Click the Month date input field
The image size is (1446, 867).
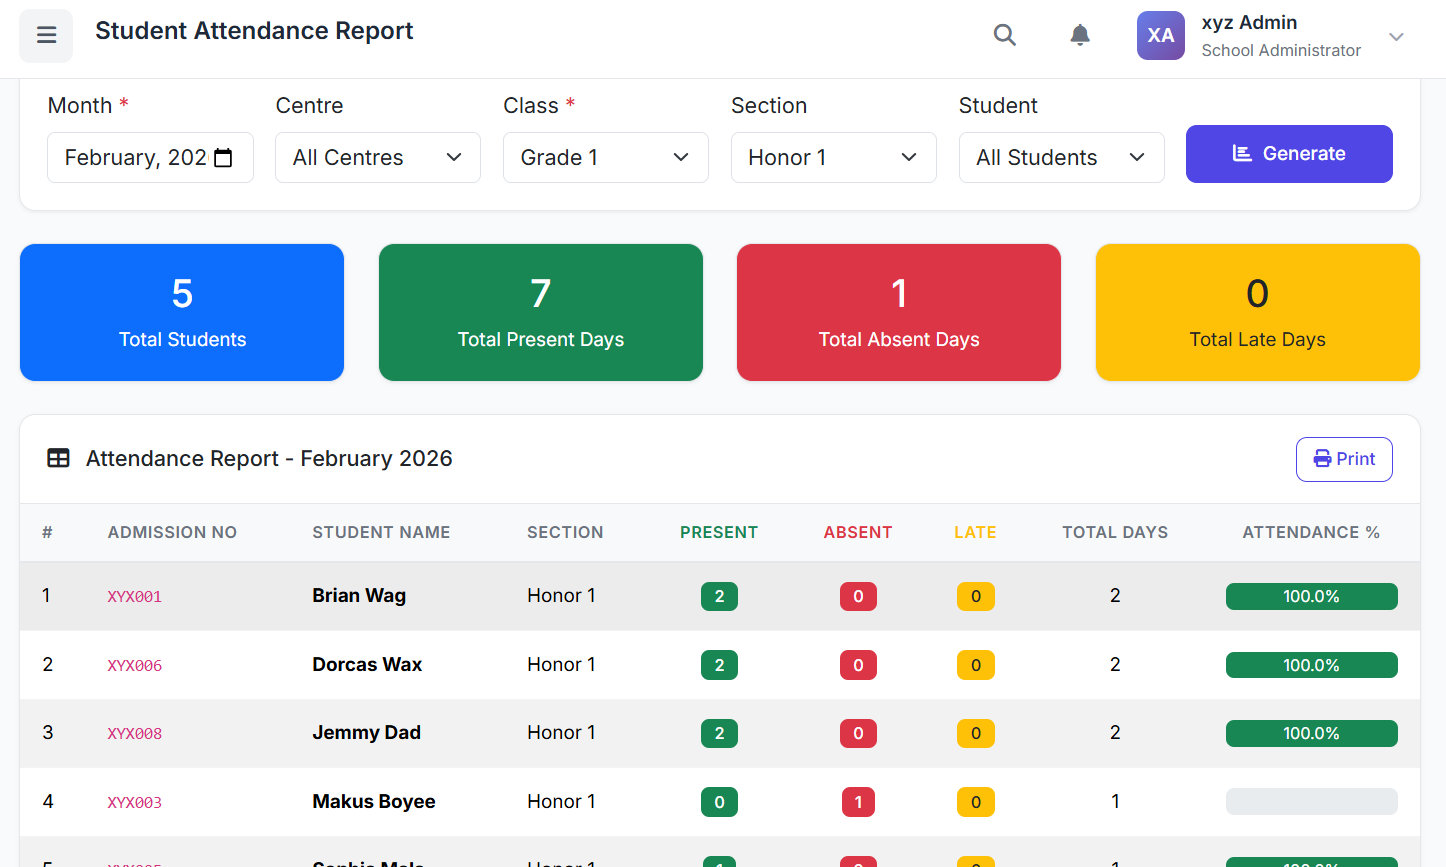pyautogui.click(x=134, y=158)
